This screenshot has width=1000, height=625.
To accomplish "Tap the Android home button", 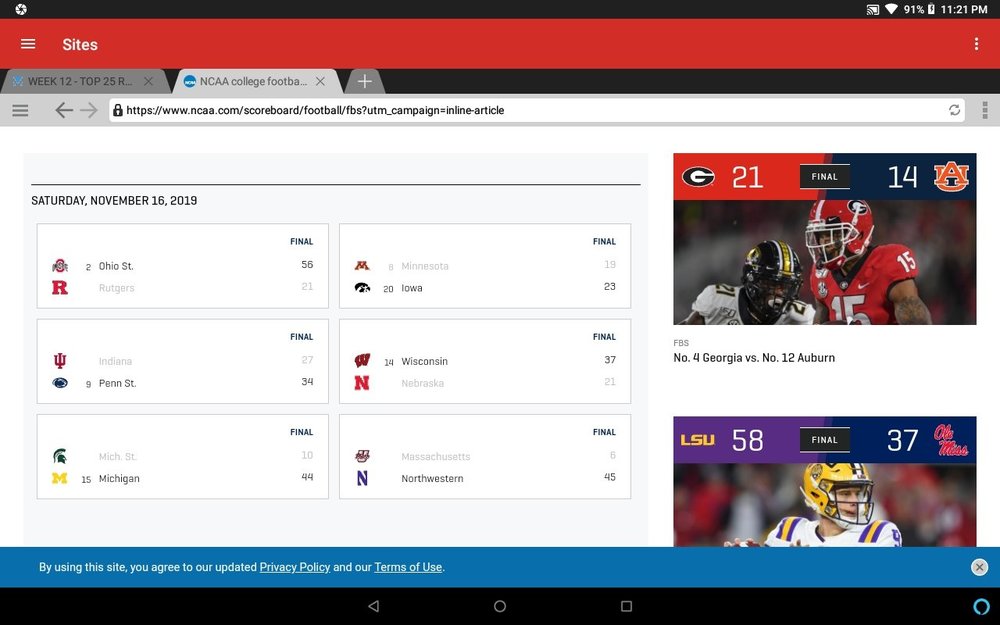I will click(x=500, y=606).
